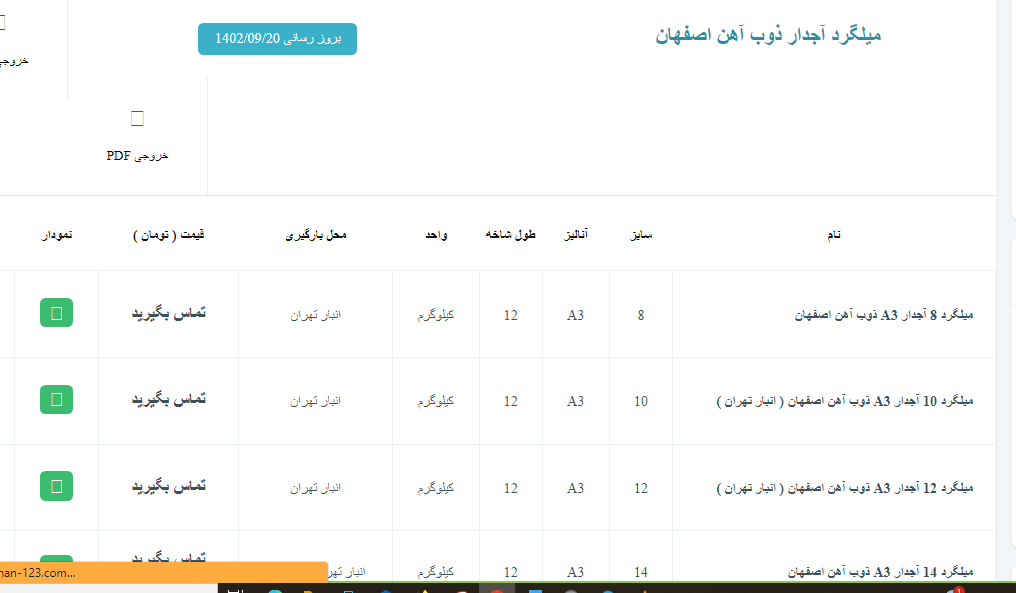
Task: Click تماس بگیرید in میلگرد 8 row
Action: 169,313
